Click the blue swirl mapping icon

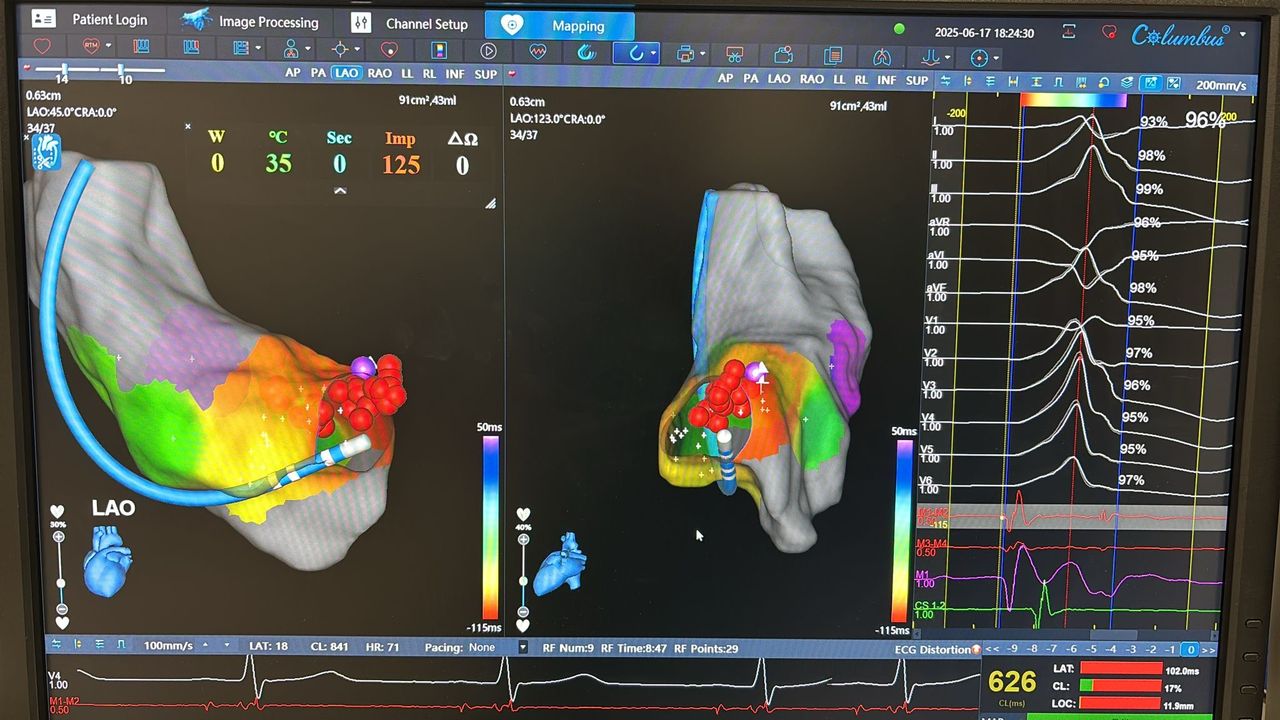click(587, 52)
